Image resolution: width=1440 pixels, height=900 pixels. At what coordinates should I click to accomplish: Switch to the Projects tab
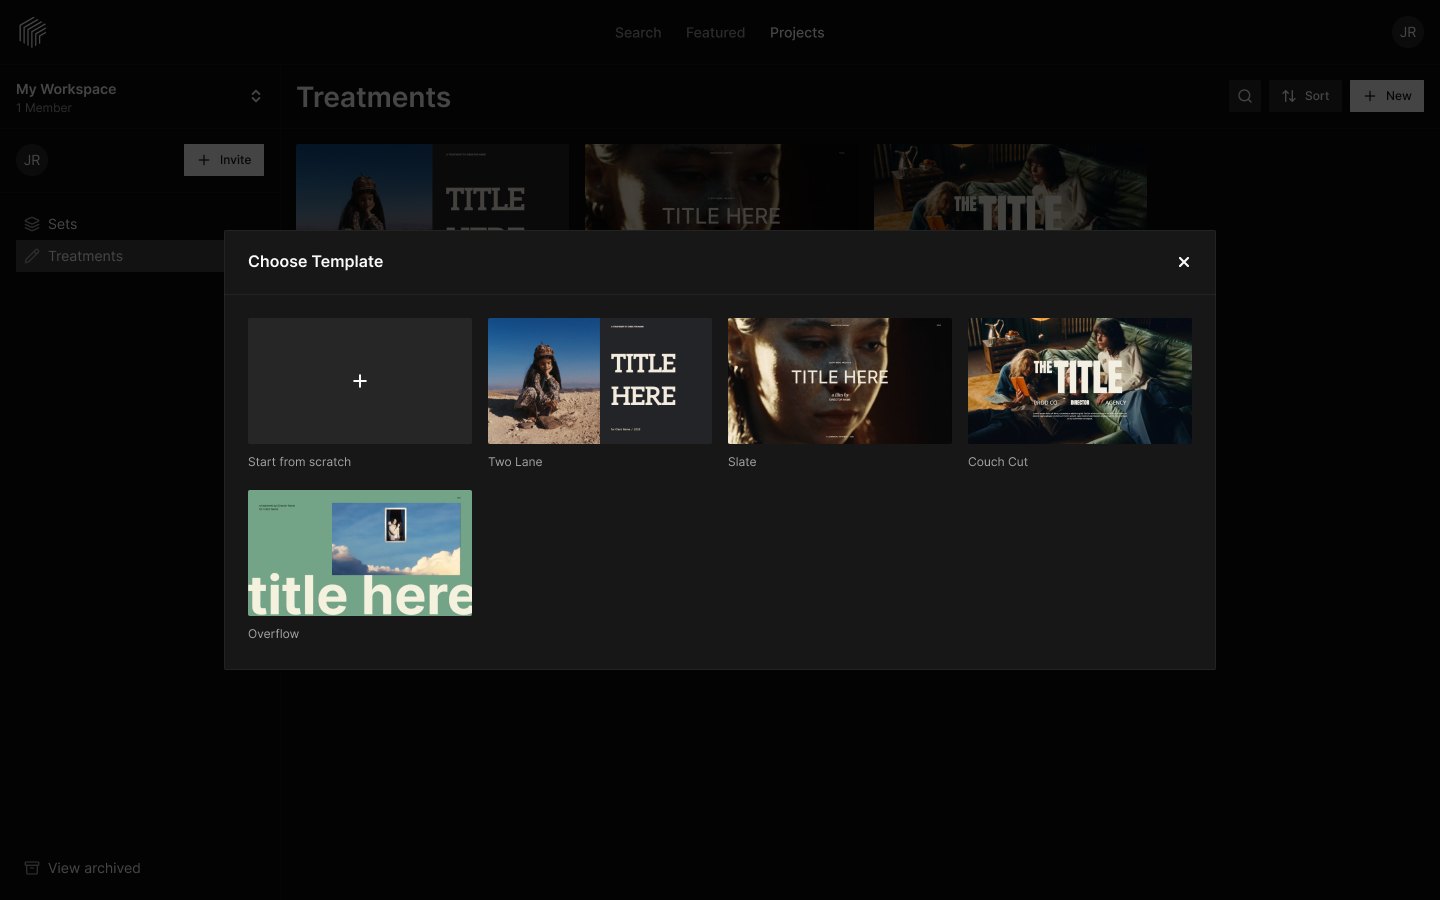pos(797,33)
